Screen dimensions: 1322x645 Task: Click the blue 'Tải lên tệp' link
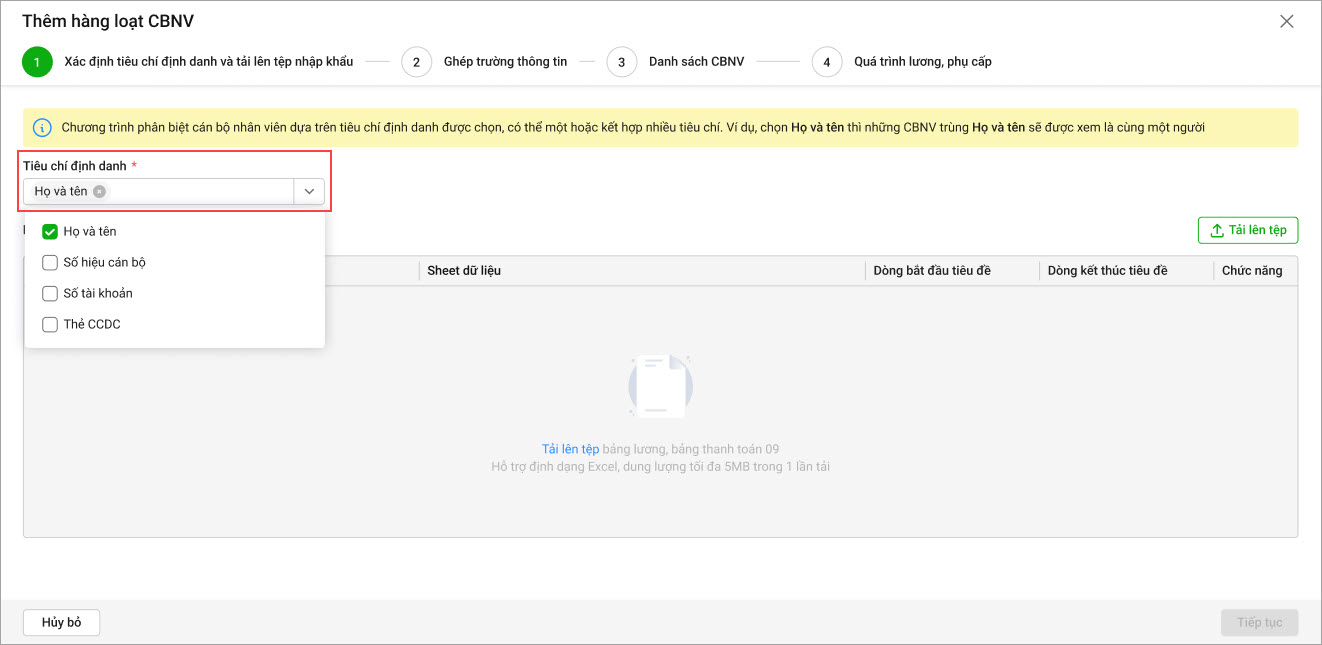[x=570, y=450]
